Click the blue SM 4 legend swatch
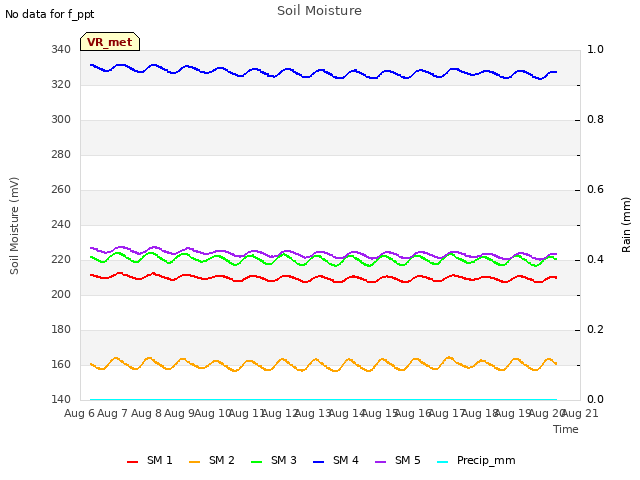 [x=318, y=462]
